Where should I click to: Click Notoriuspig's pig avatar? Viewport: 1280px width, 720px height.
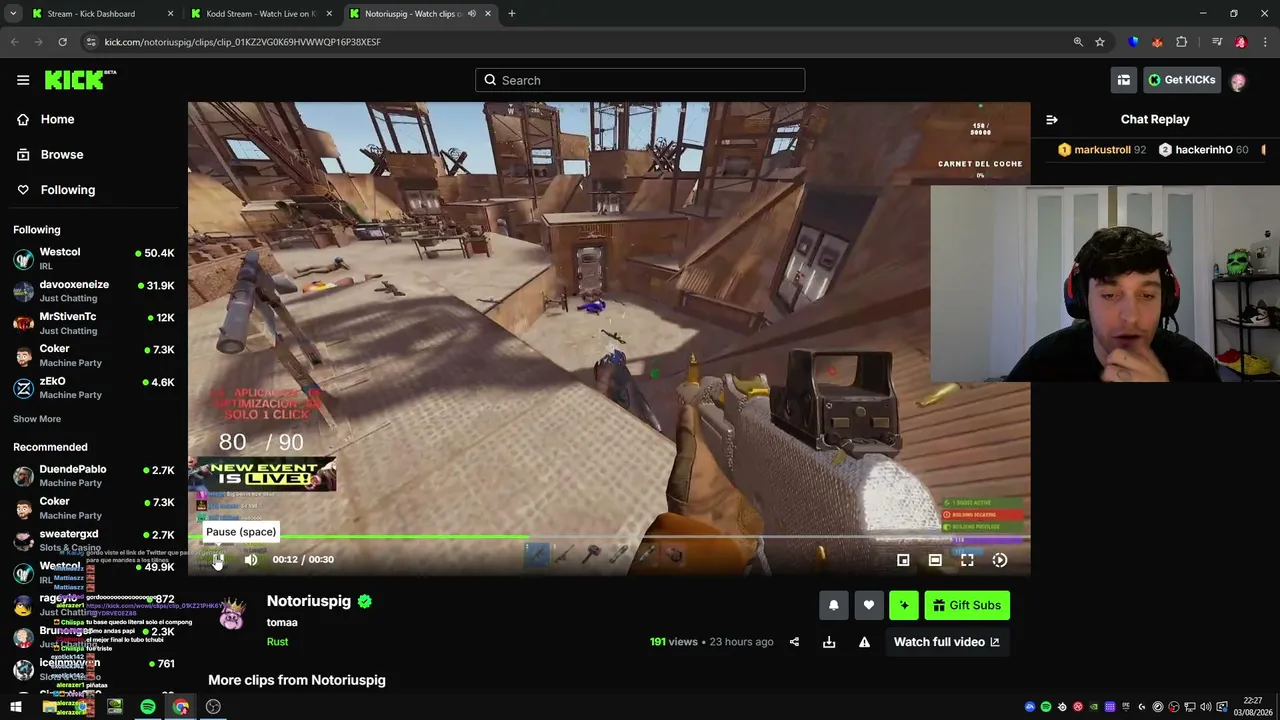232,615
